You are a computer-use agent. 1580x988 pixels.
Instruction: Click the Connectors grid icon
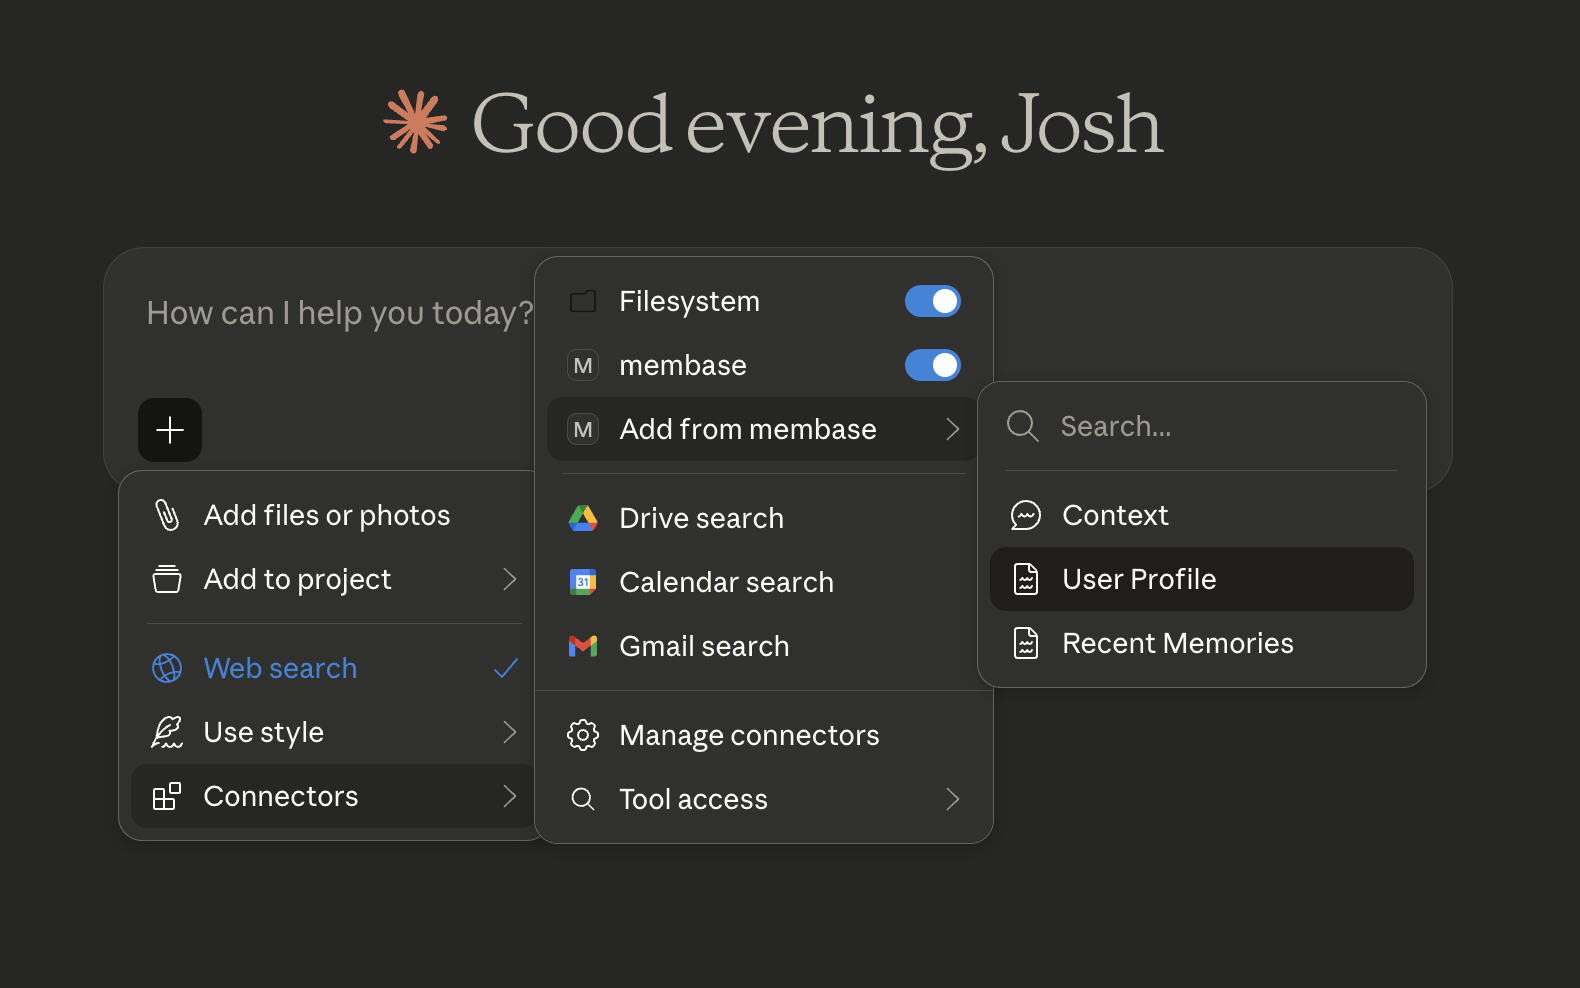click(x=167, y=796)
